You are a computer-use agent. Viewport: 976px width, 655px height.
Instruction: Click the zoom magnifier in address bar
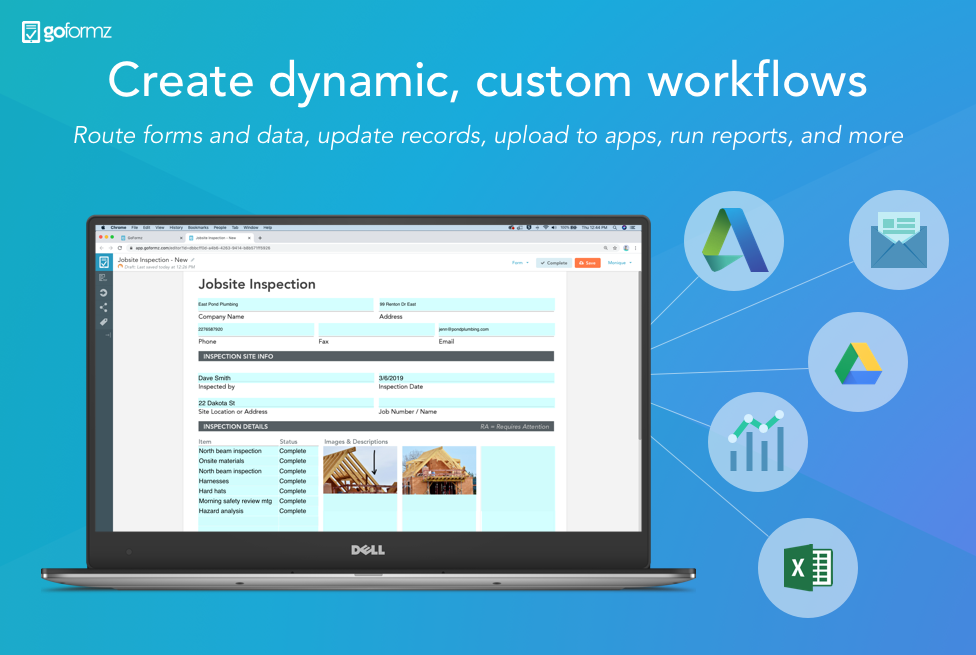606,248
